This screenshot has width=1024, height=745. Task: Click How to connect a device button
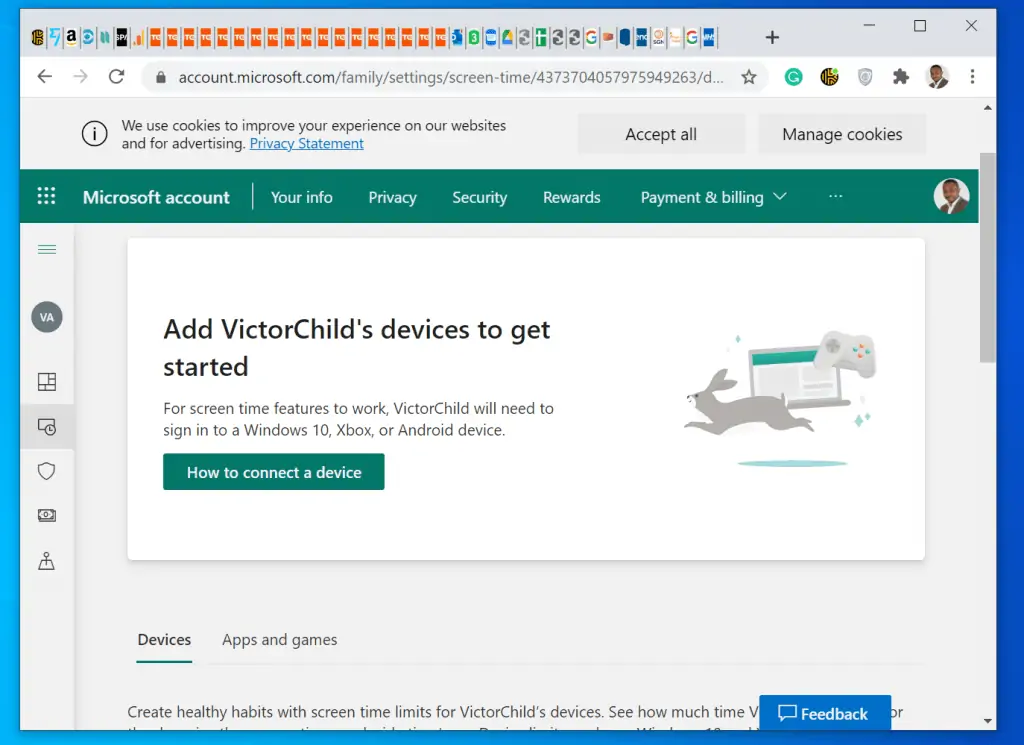(273, 472)
